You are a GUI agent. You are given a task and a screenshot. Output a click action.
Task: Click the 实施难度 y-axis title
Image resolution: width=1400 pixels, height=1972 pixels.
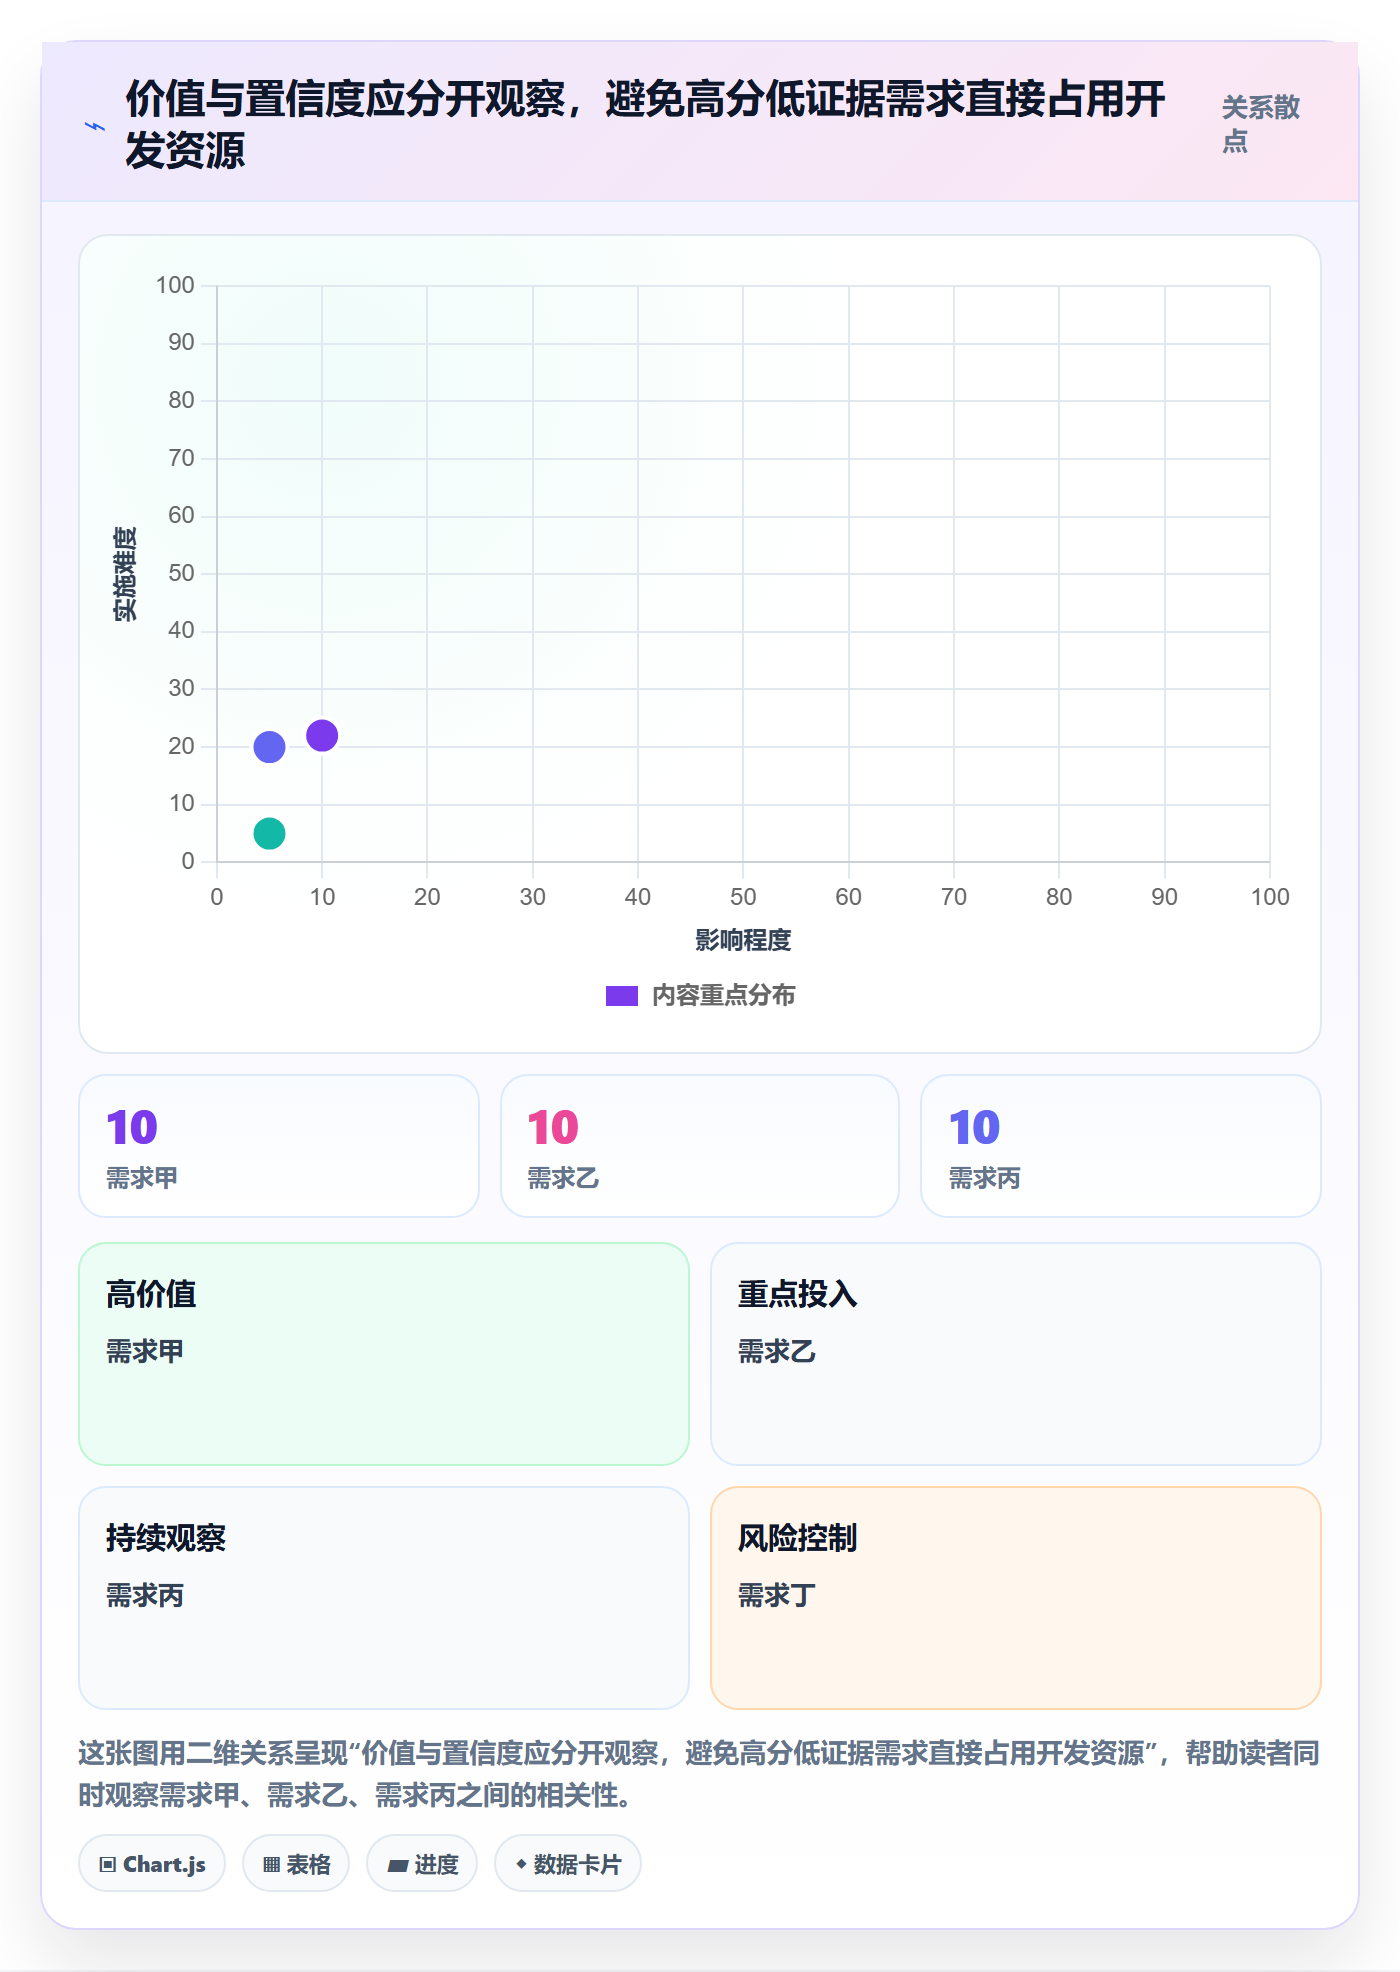(125, 574)
